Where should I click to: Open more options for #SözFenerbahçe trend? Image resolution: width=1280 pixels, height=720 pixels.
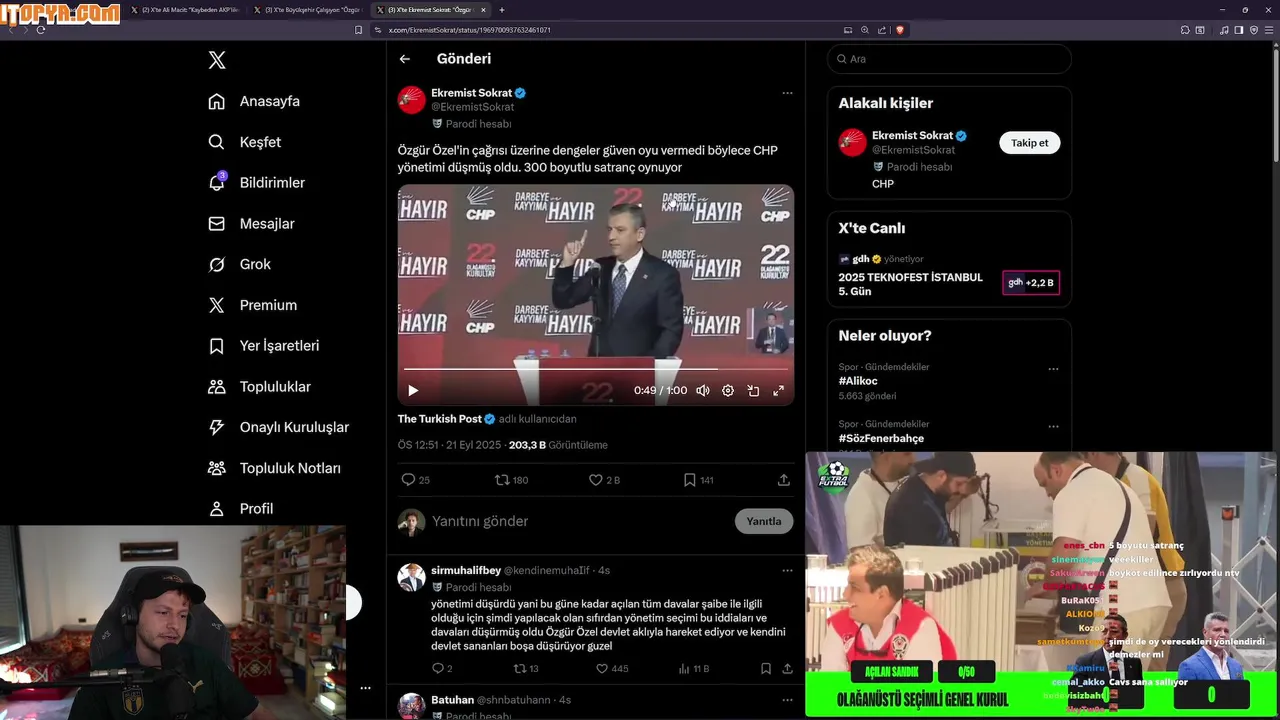1053,426
